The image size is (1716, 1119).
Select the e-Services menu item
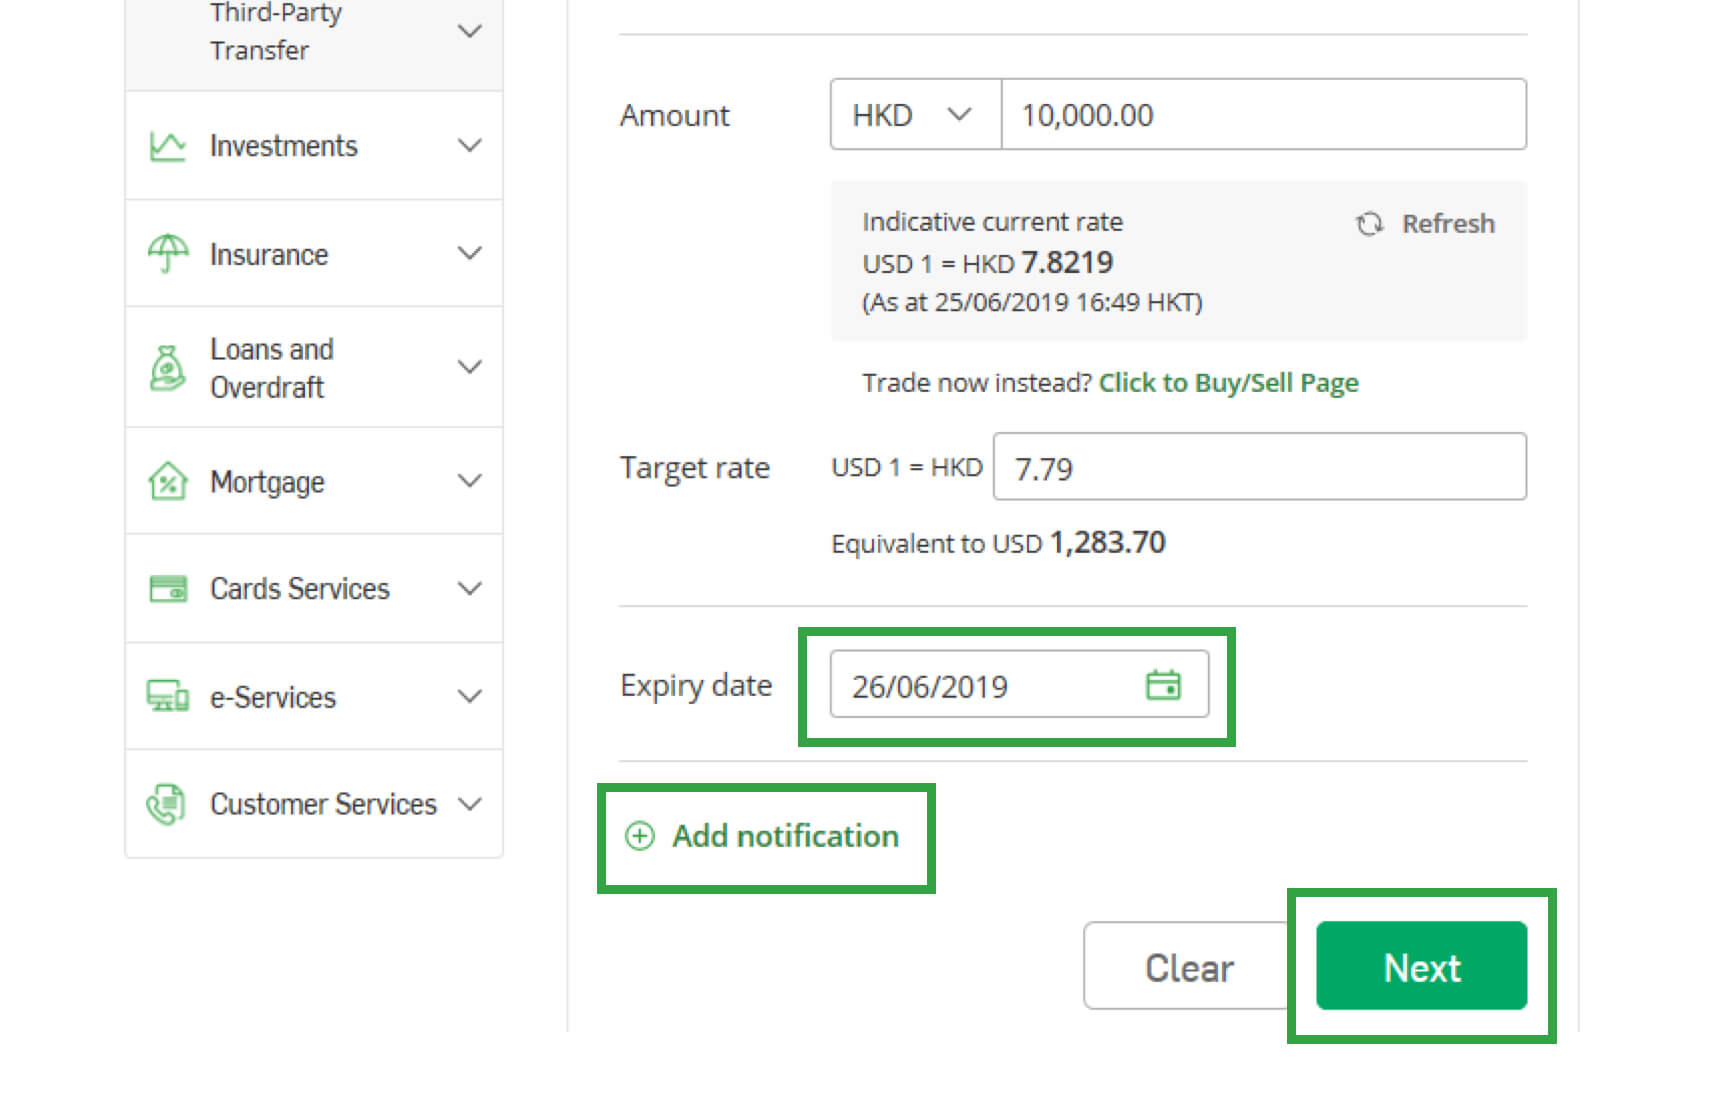click(x=272, y=697)
